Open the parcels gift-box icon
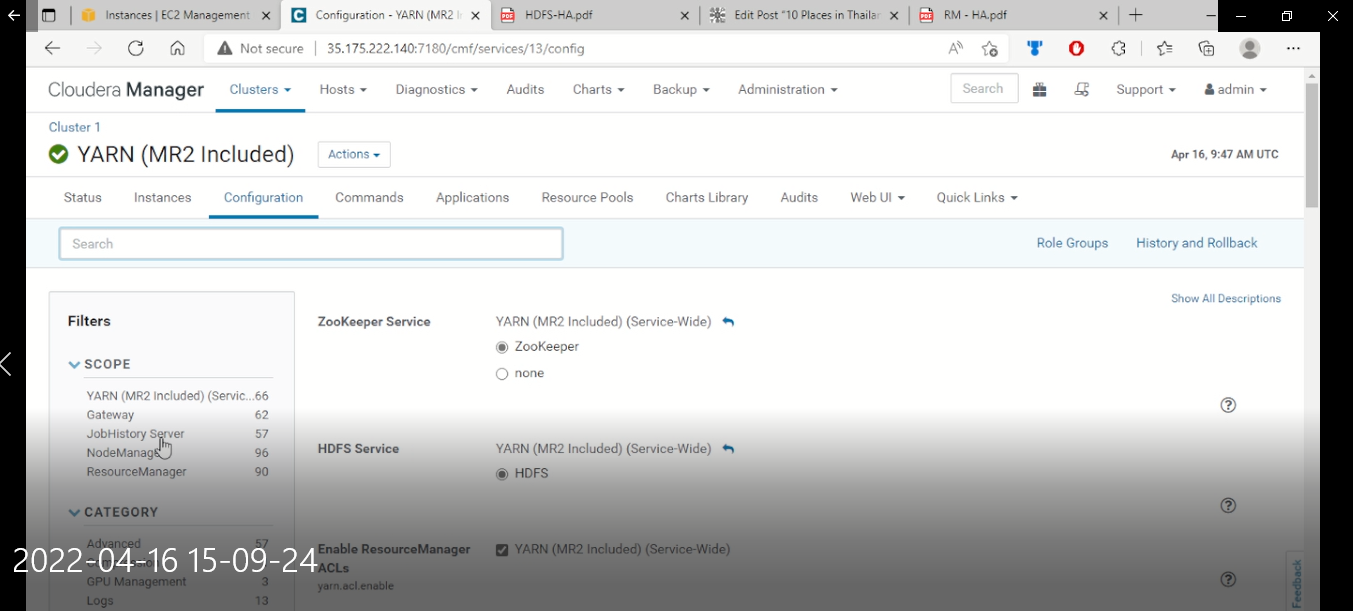The width and height of the screenshot is (1353, 611). point(1040,89)
